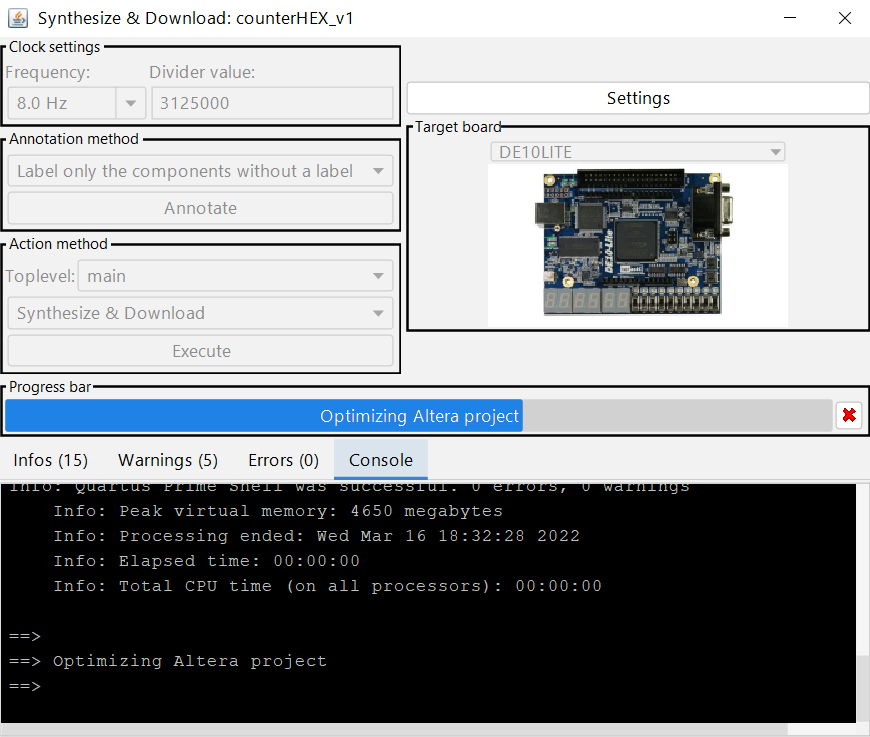Image resolution: width=870 pixels, height=737 pixels.
Task: Click the Optimizing Altera project progress bar
Action: (419, 416)
